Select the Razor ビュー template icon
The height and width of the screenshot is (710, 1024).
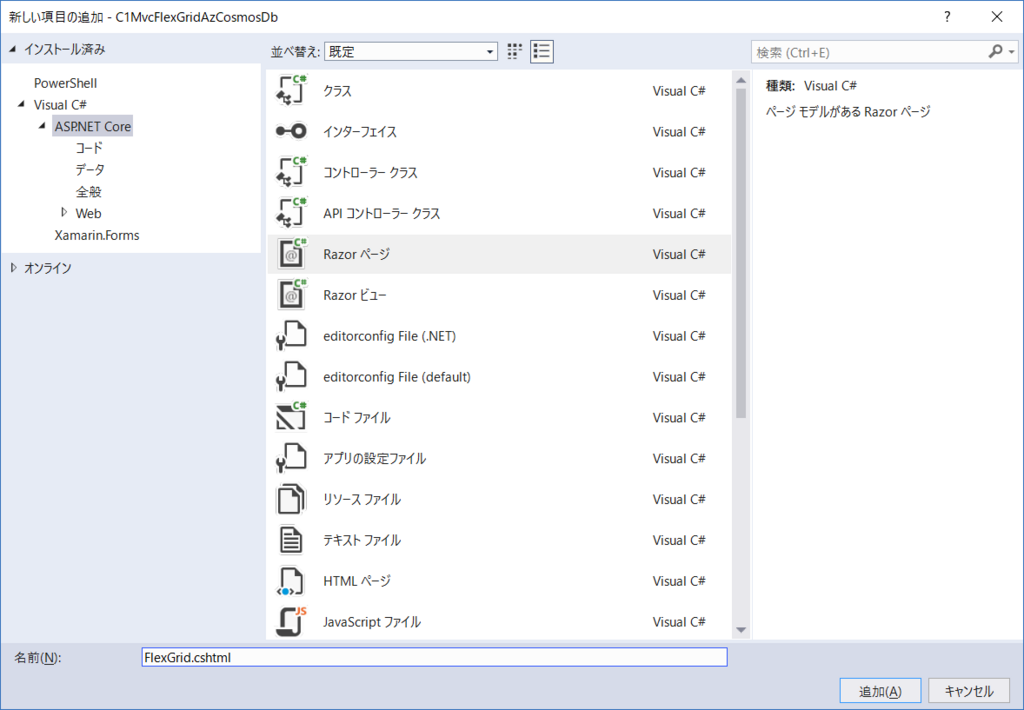[291, 295]
